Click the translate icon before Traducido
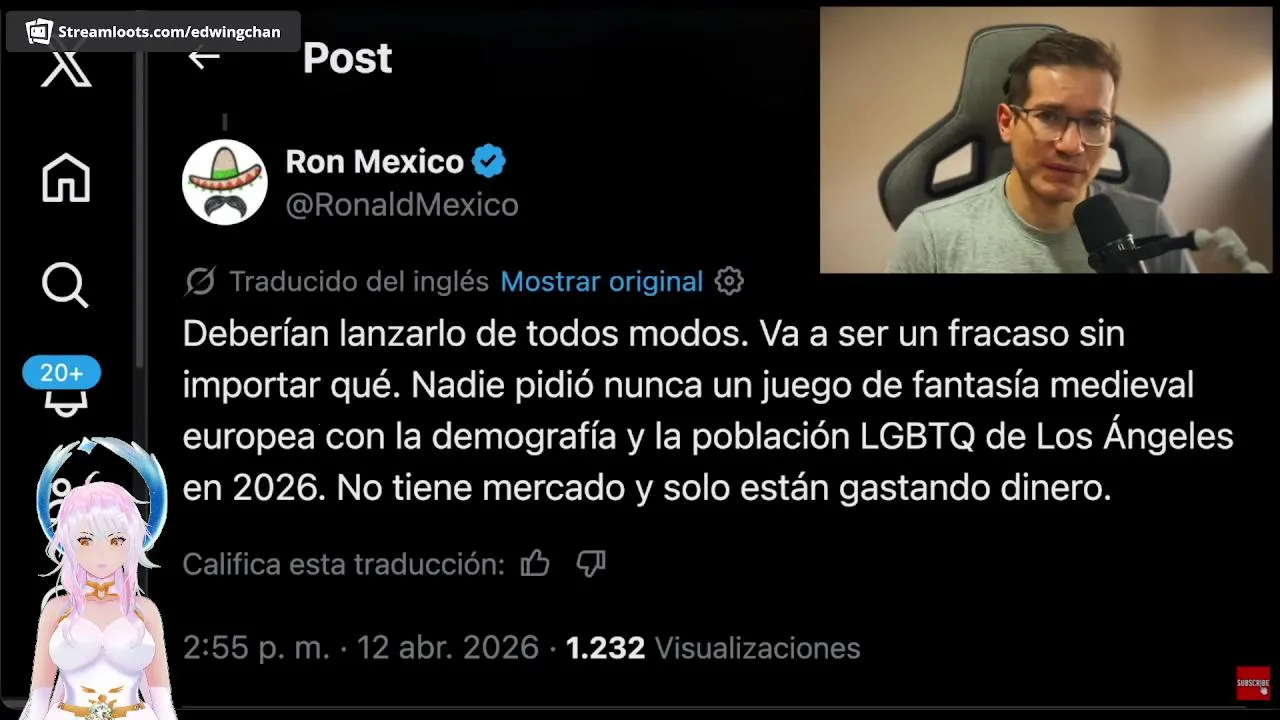 [x=200, y=282]
